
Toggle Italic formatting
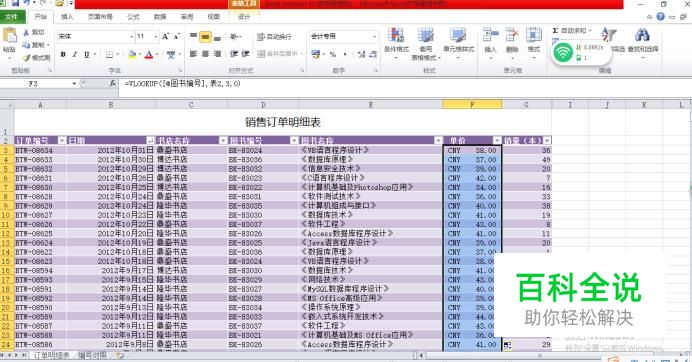tap(75, 54)
